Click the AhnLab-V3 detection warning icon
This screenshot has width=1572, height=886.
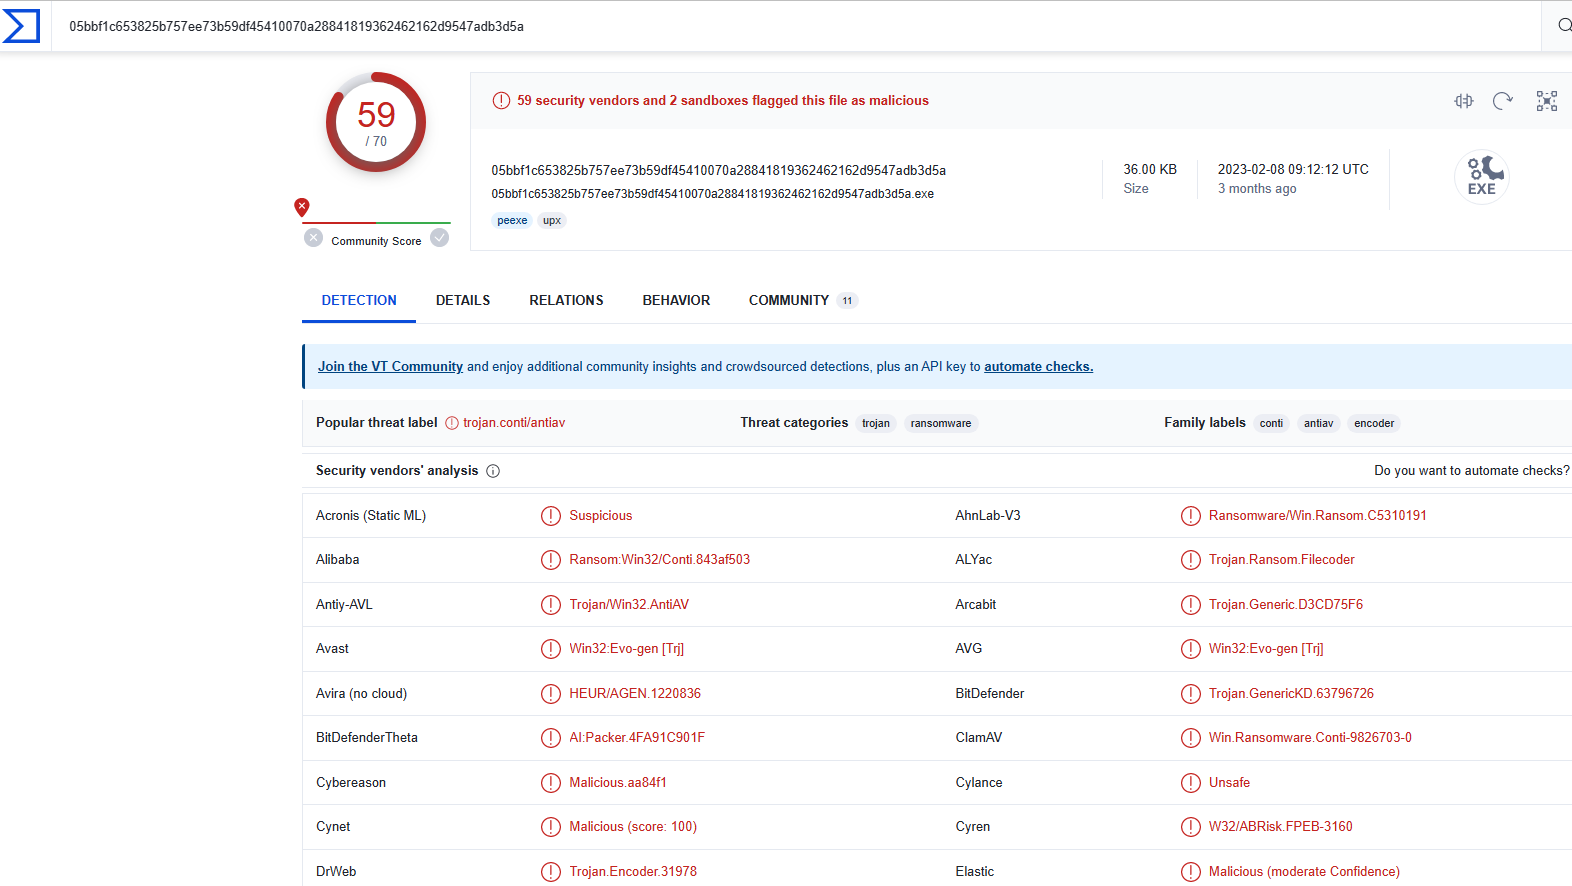pyautogui.click(x=1190, y=516)
